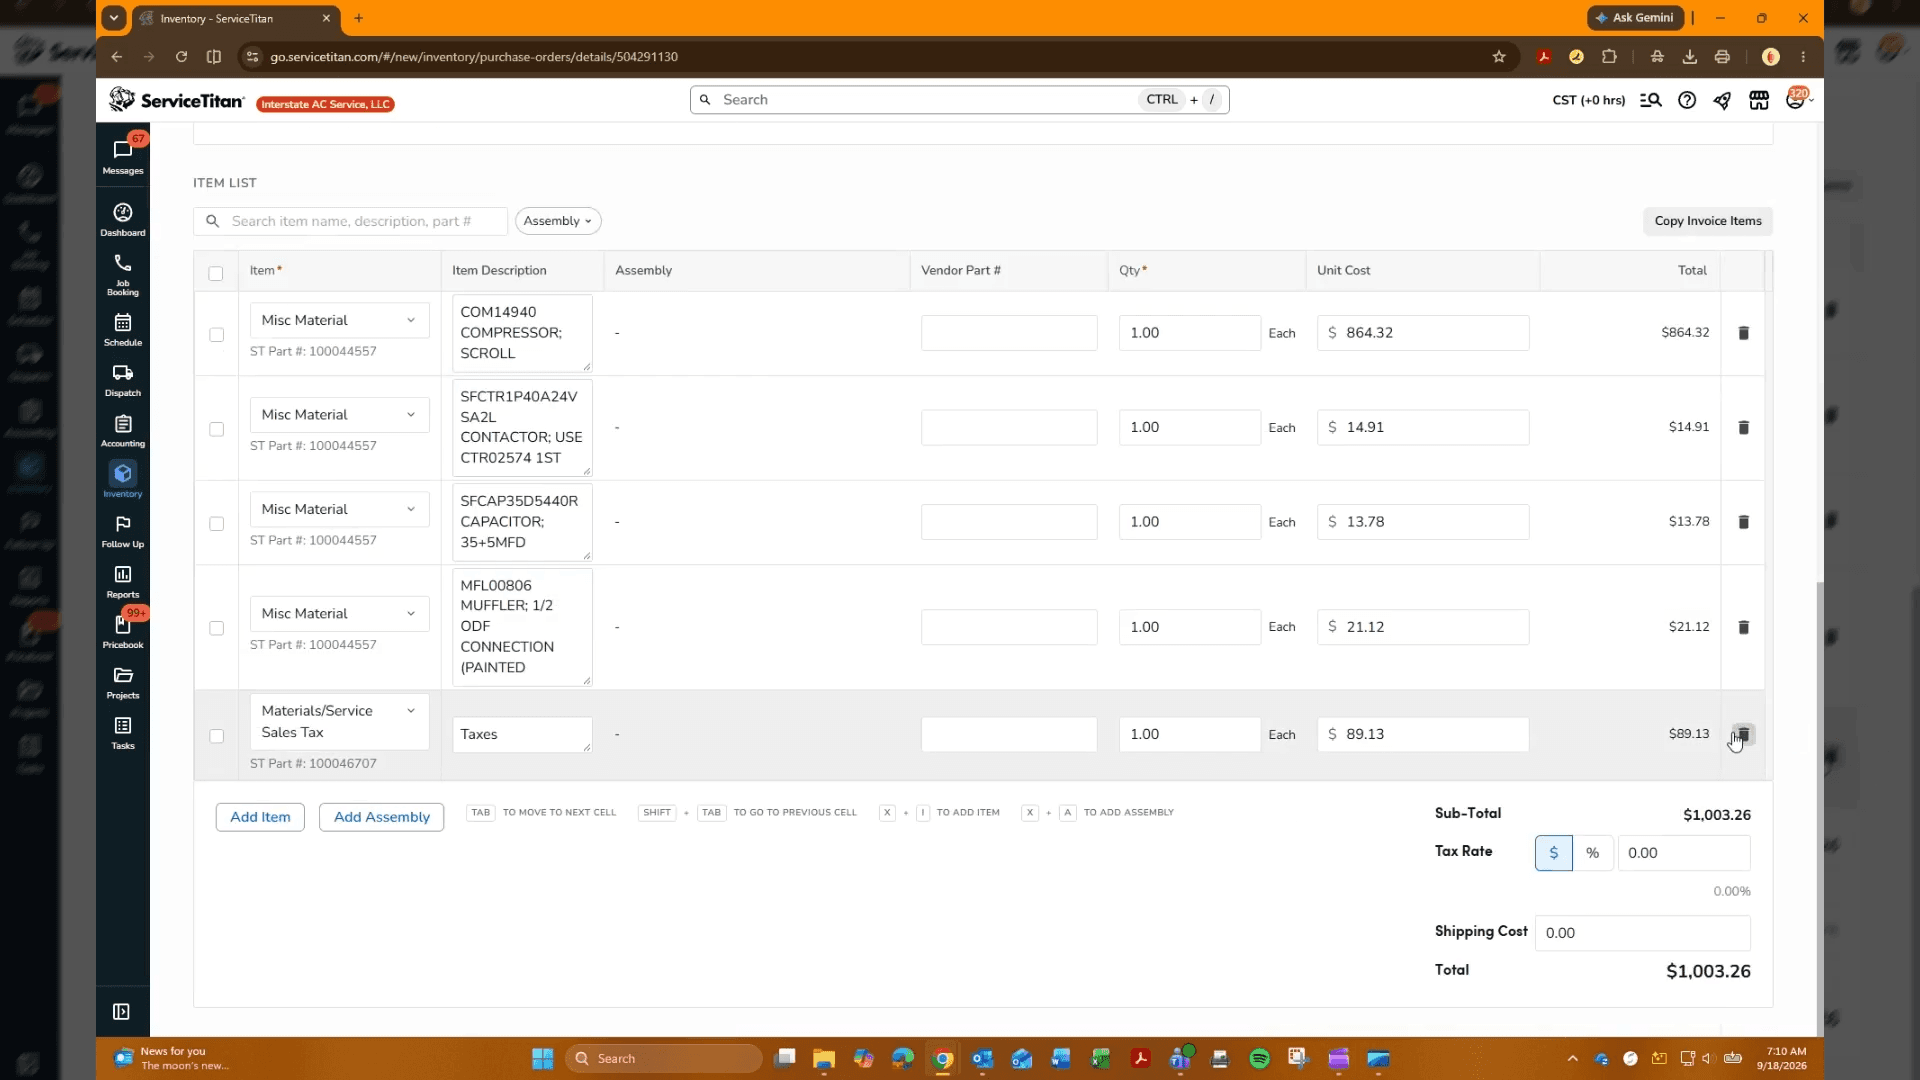Open Tasks sidebar icon

coord(123,732)
